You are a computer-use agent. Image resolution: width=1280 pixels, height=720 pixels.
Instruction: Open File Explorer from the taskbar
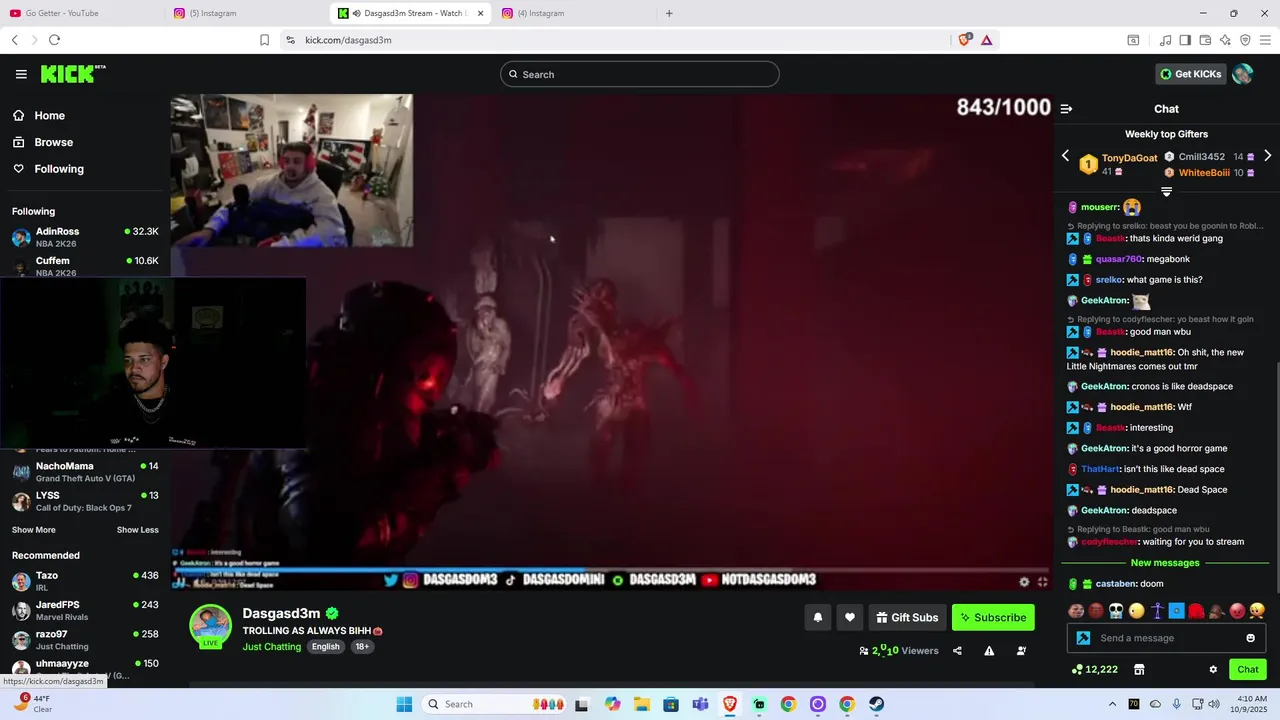point(641,704)
